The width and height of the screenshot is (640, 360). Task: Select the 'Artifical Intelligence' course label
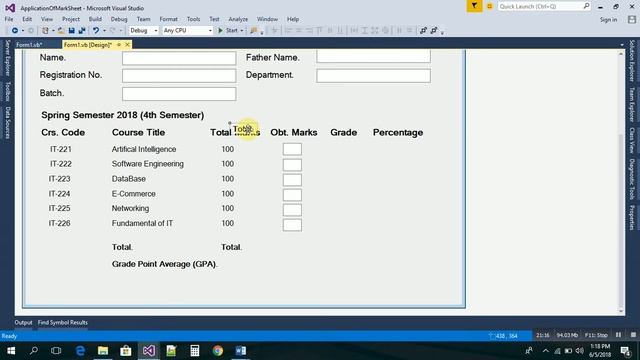(x=144, y=149)
